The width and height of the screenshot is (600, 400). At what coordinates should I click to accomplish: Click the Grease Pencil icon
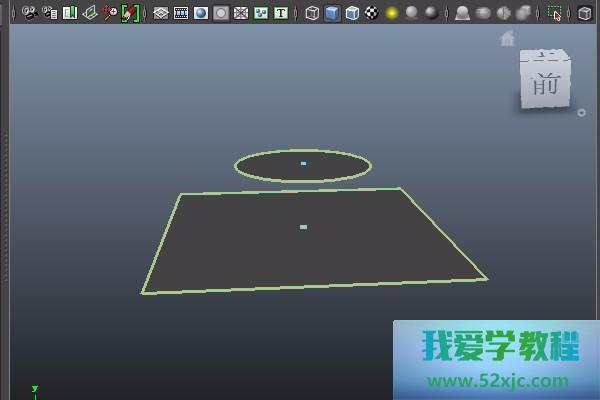130,13
